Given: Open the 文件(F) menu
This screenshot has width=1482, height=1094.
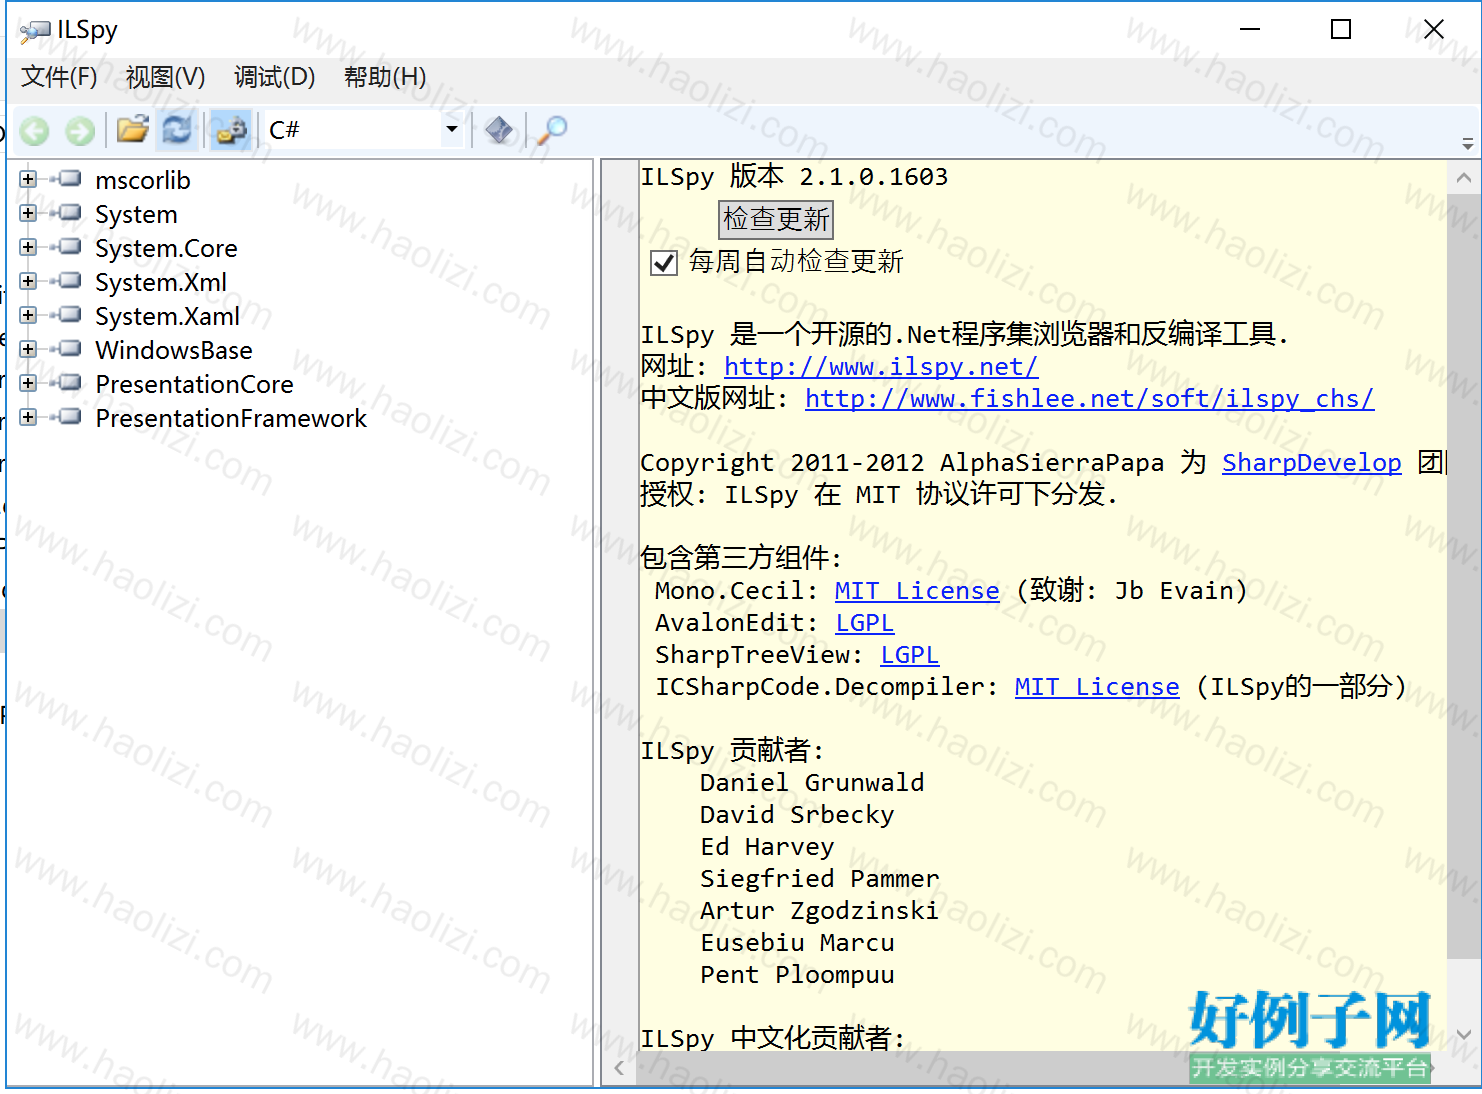Looking at the screenshot, I should click(x=59, y=77).
